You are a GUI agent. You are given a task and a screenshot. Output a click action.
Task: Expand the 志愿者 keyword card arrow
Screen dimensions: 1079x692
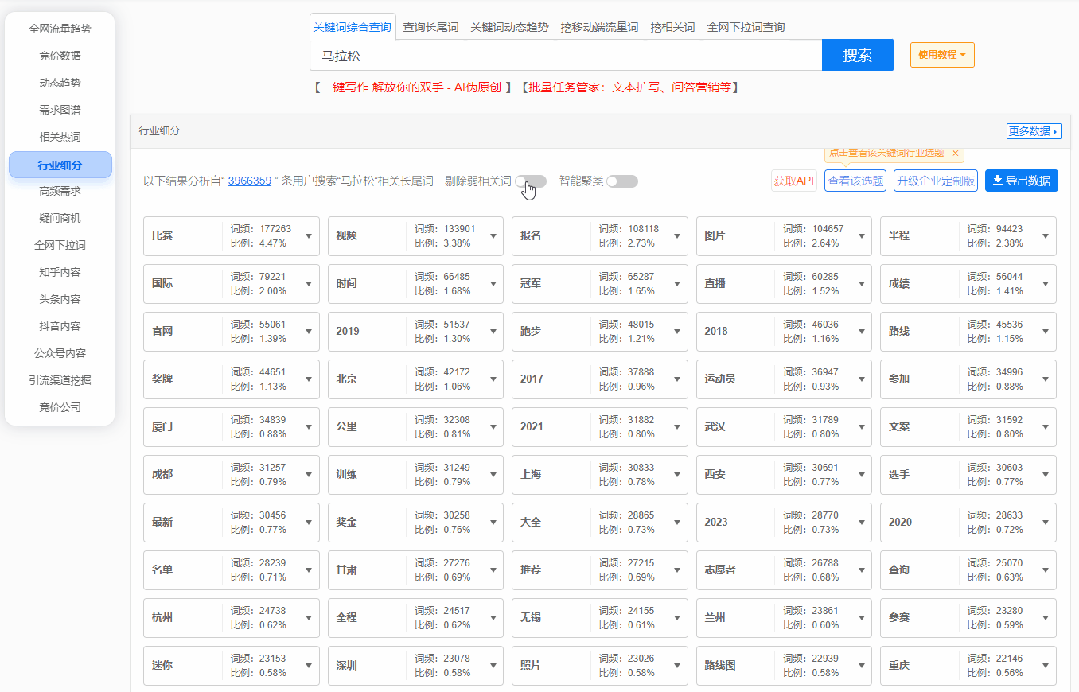[862, 570]
